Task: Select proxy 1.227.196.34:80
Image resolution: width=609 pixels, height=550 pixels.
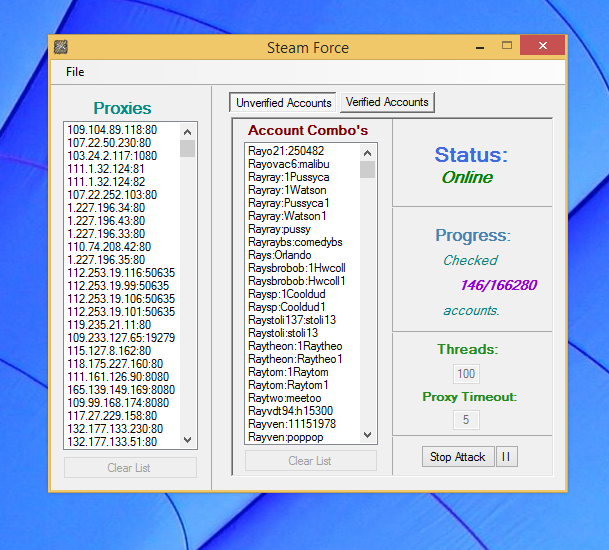Action: [106, 208]
